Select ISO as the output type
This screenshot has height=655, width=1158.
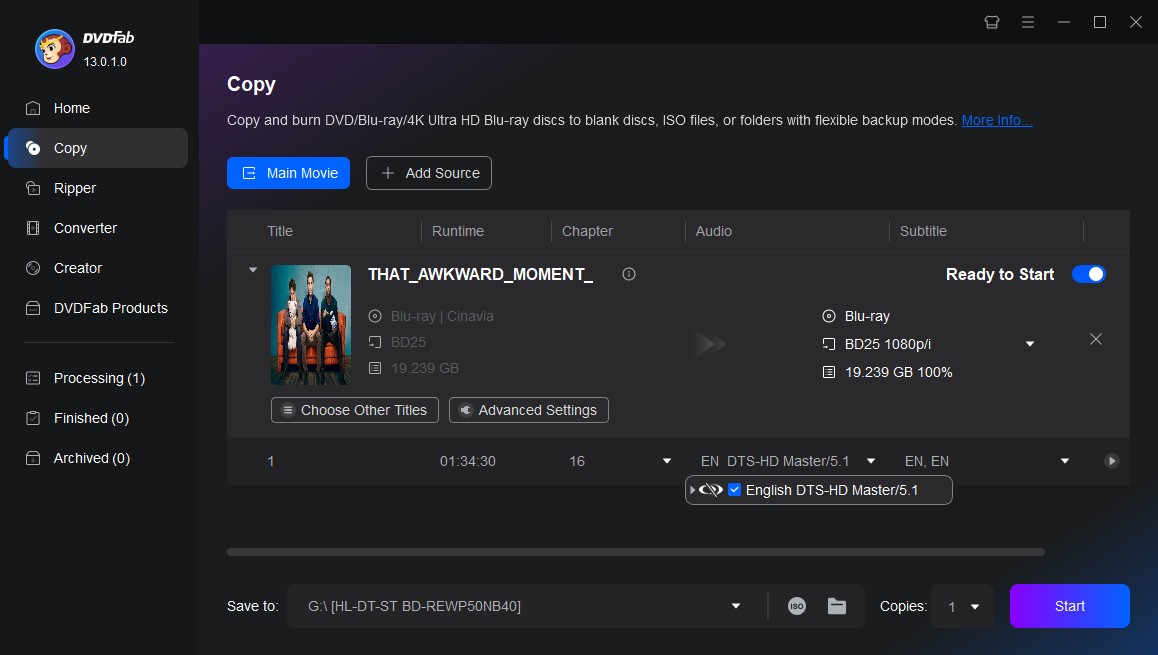[x=796, y=605]
